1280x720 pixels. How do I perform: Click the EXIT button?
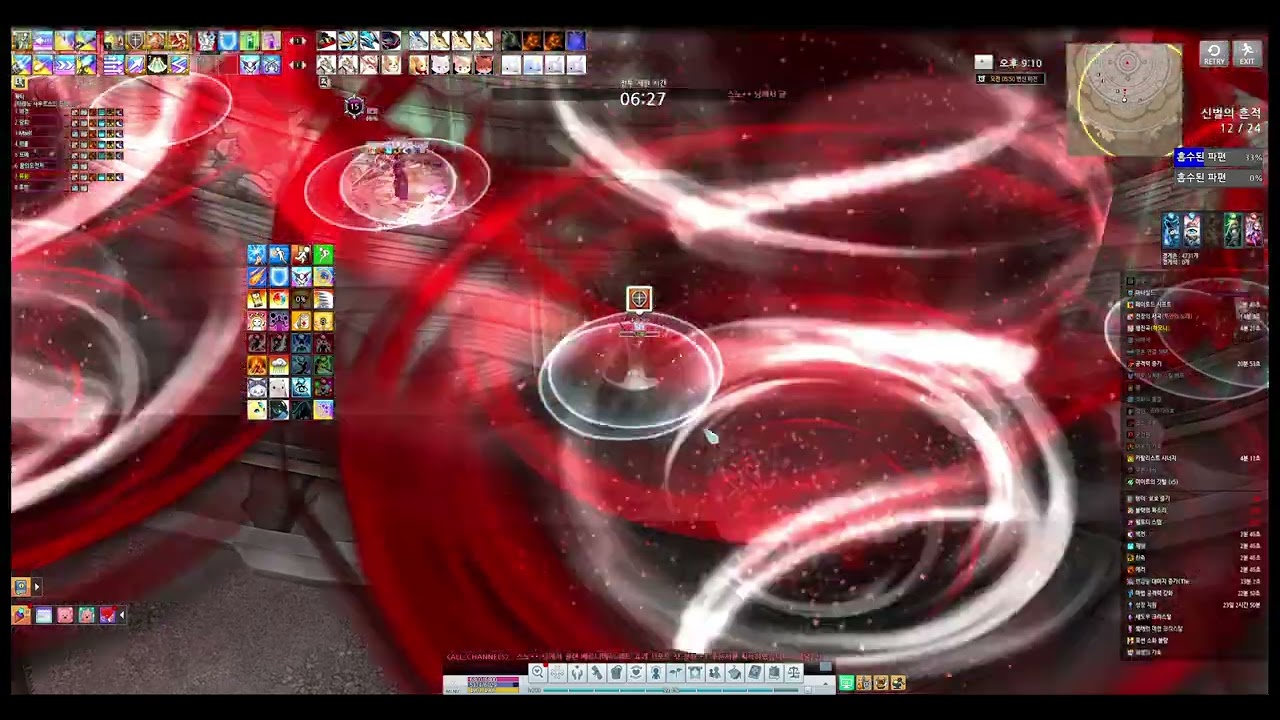pos(1247,54)
